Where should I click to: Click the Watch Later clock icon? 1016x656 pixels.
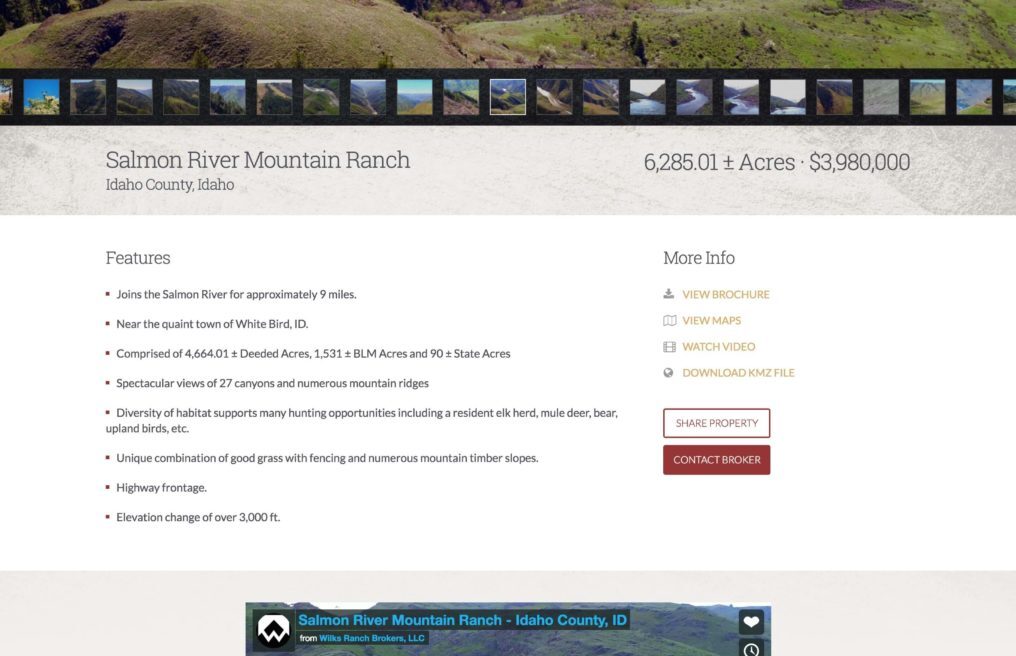(x=751, y=649)
